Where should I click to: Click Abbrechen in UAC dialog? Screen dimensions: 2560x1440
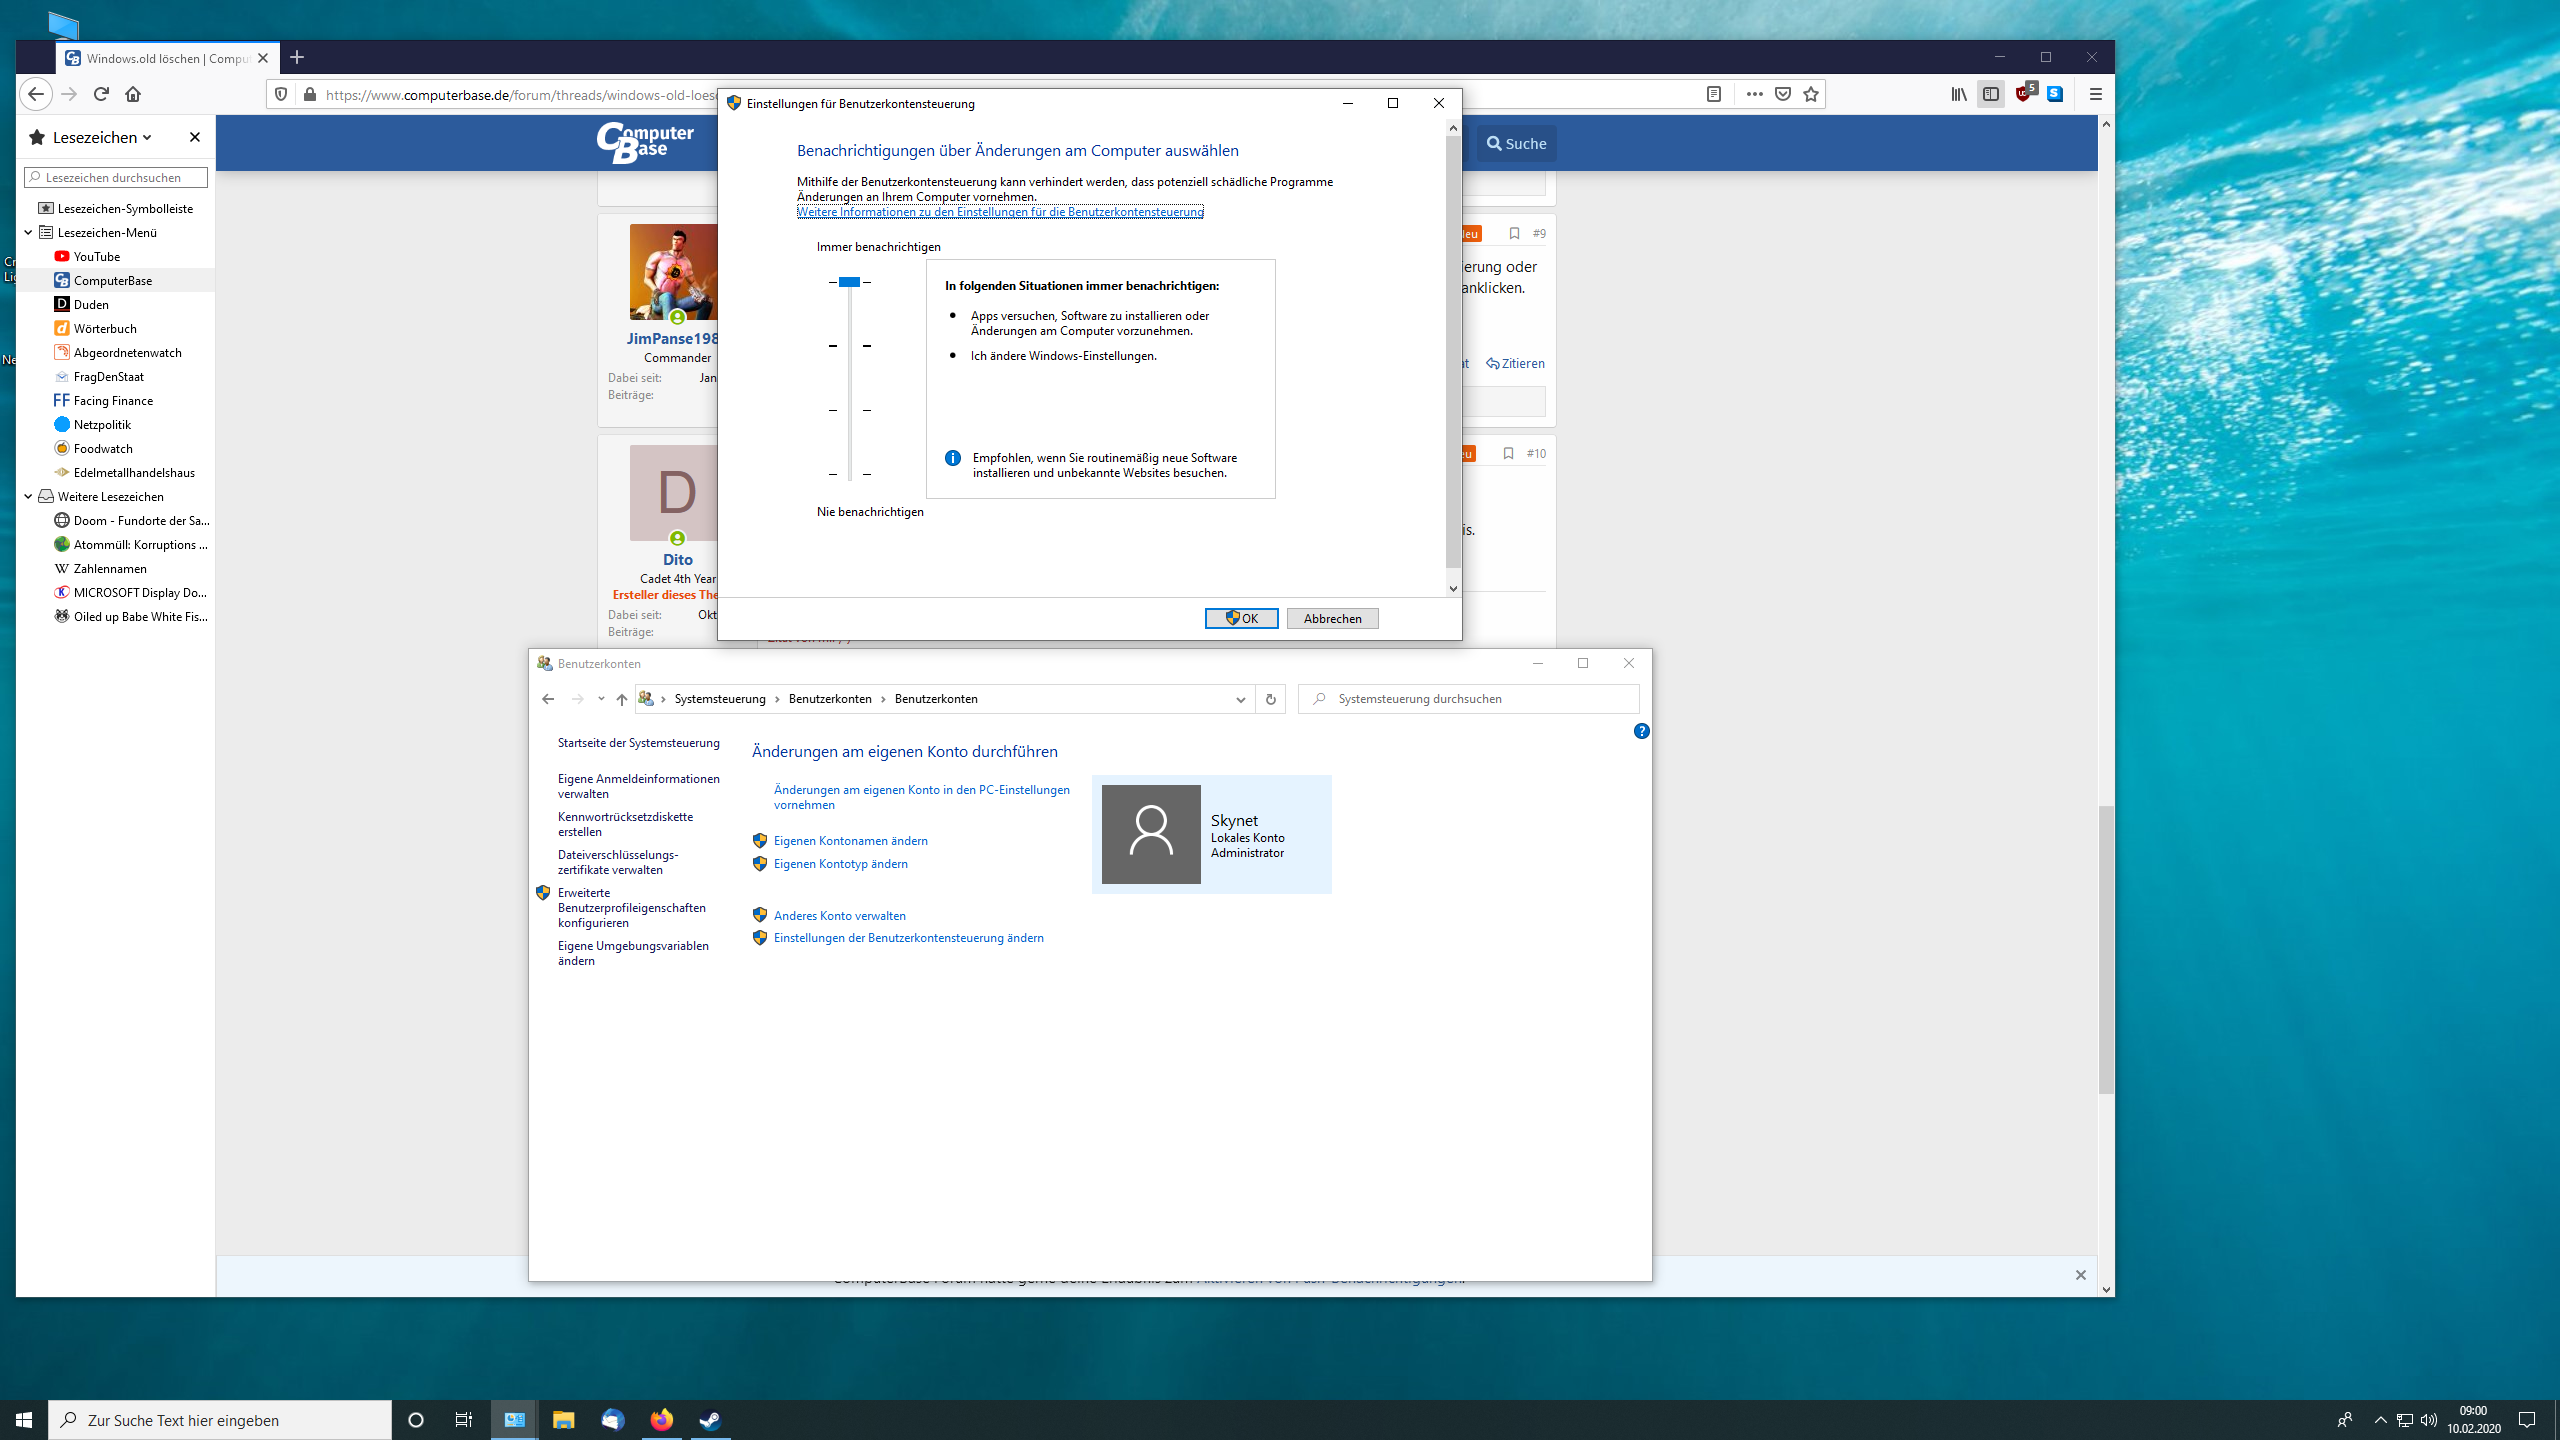click(1332, 619)
